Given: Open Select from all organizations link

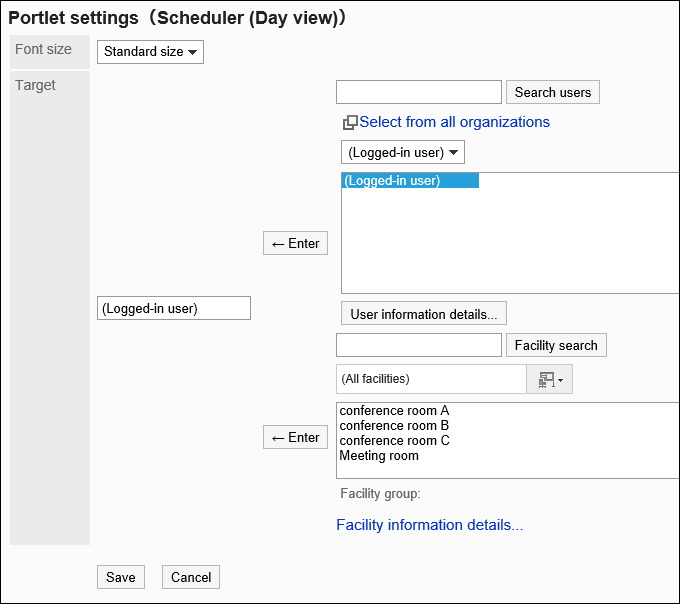Looking at the screenshot, I should click(454, 122).
